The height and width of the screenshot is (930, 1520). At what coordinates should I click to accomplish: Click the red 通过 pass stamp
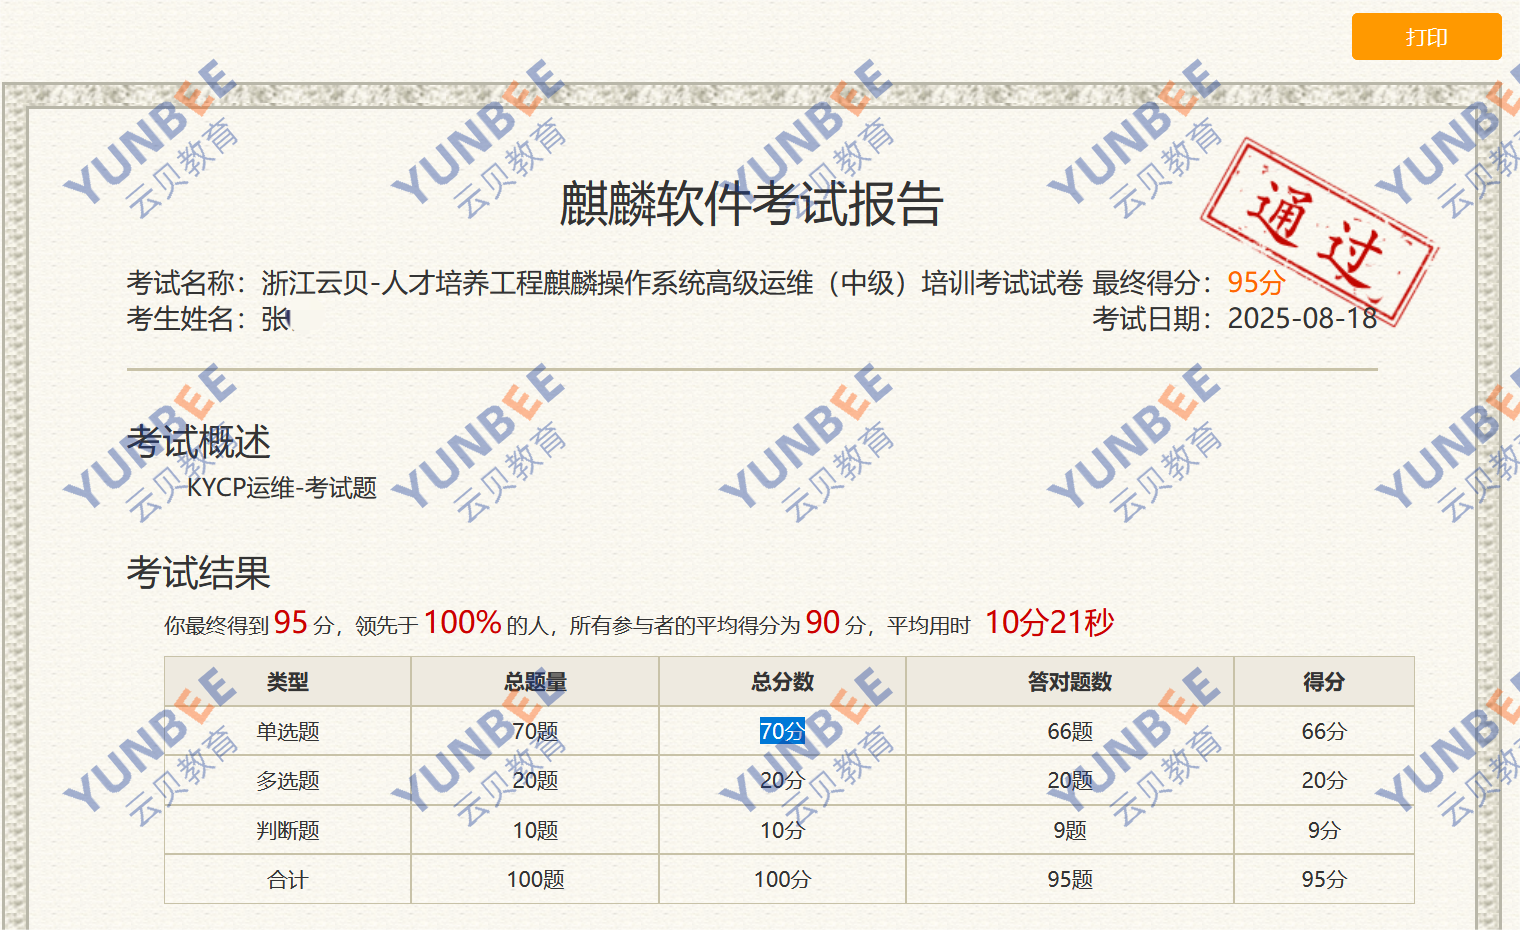coord(1318,233)
